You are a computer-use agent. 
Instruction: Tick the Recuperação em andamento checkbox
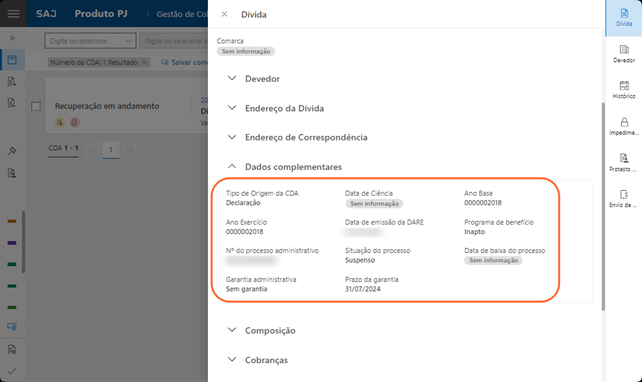[36, 106]
